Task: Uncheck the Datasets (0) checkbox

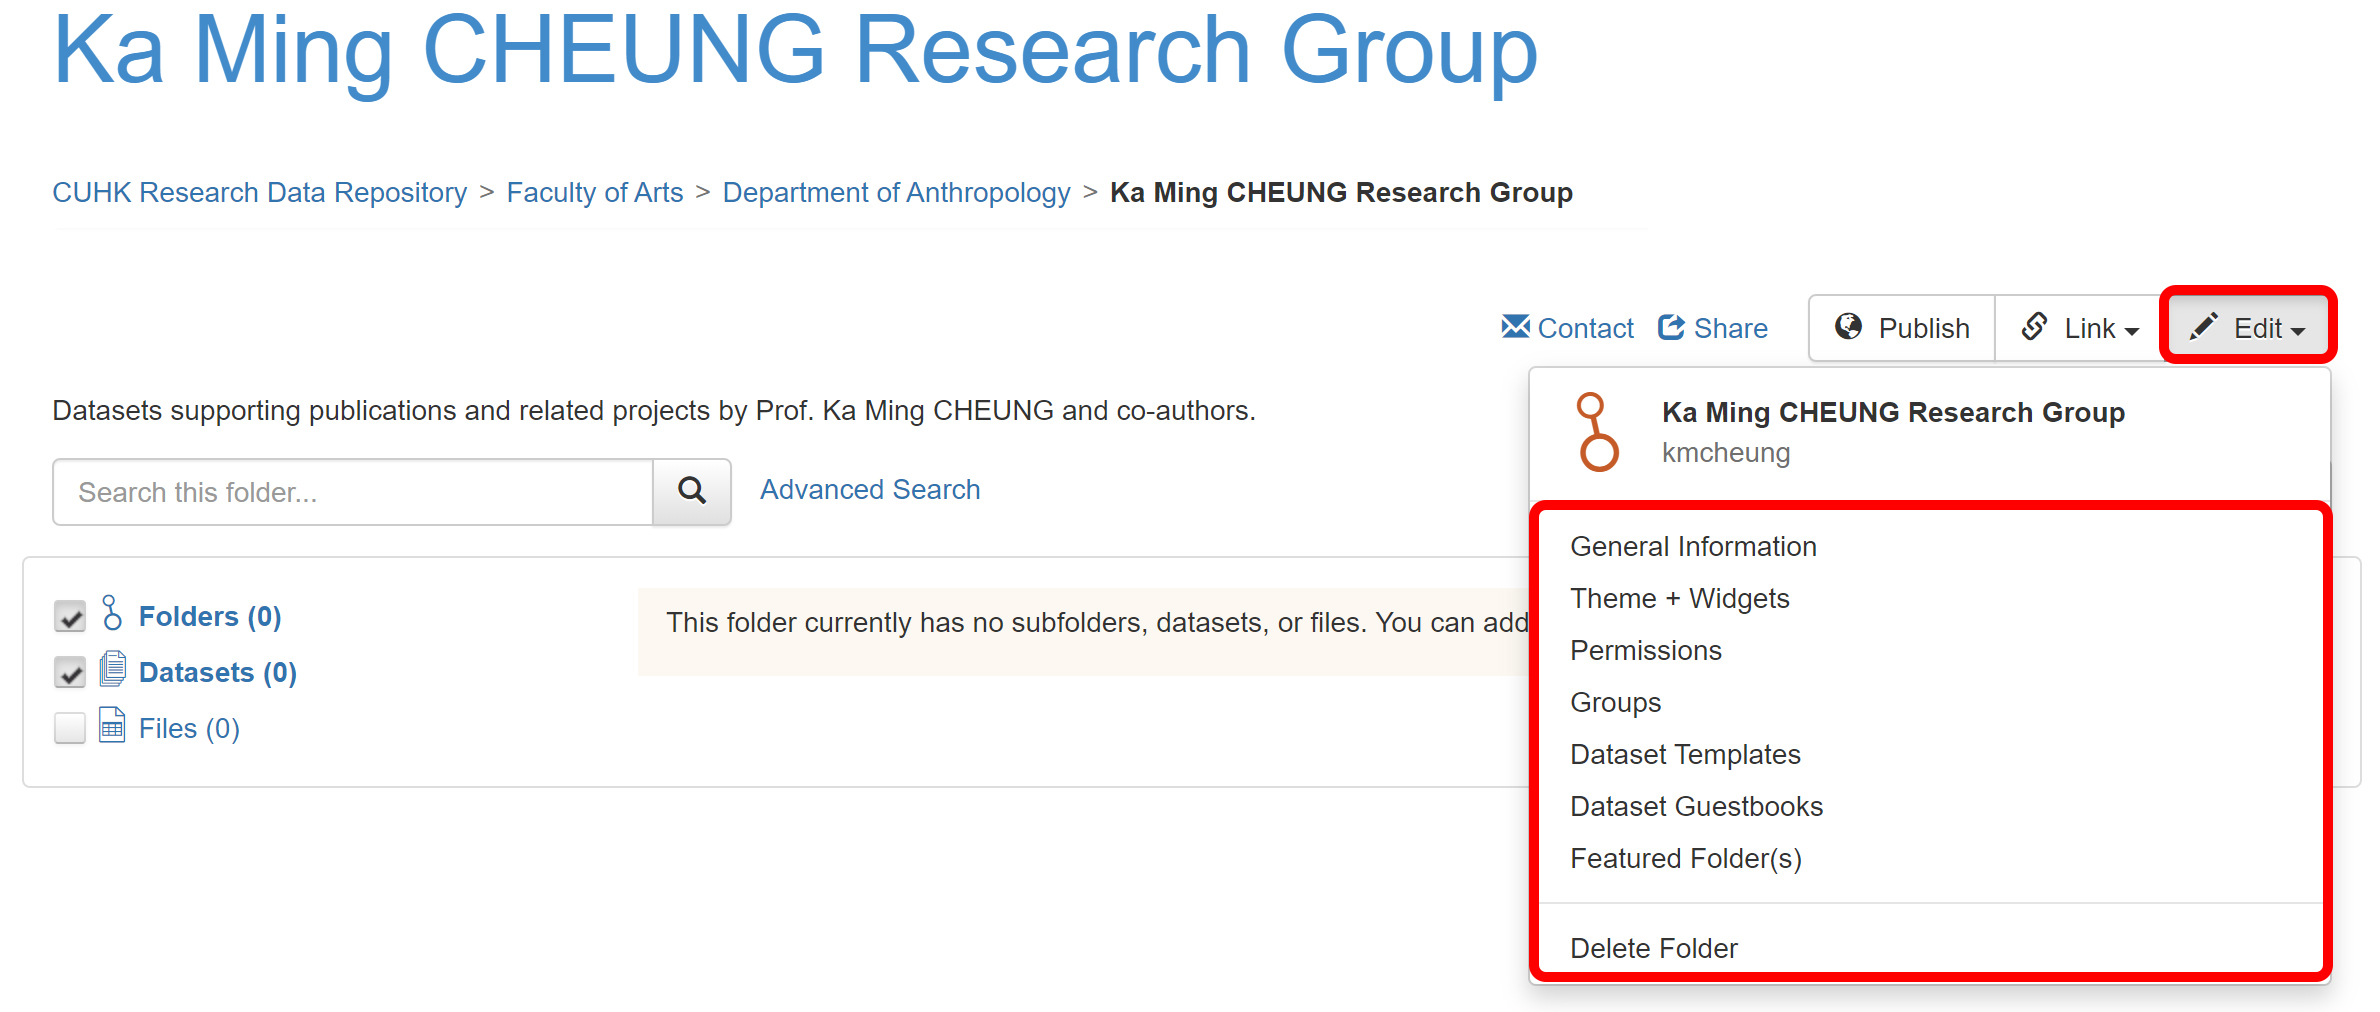Action: click(x=70, y=672)
